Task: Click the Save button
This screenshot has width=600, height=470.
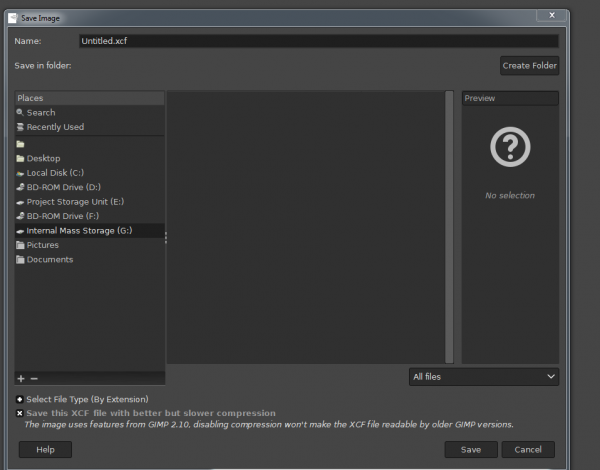Action: (x=471, y=450)
